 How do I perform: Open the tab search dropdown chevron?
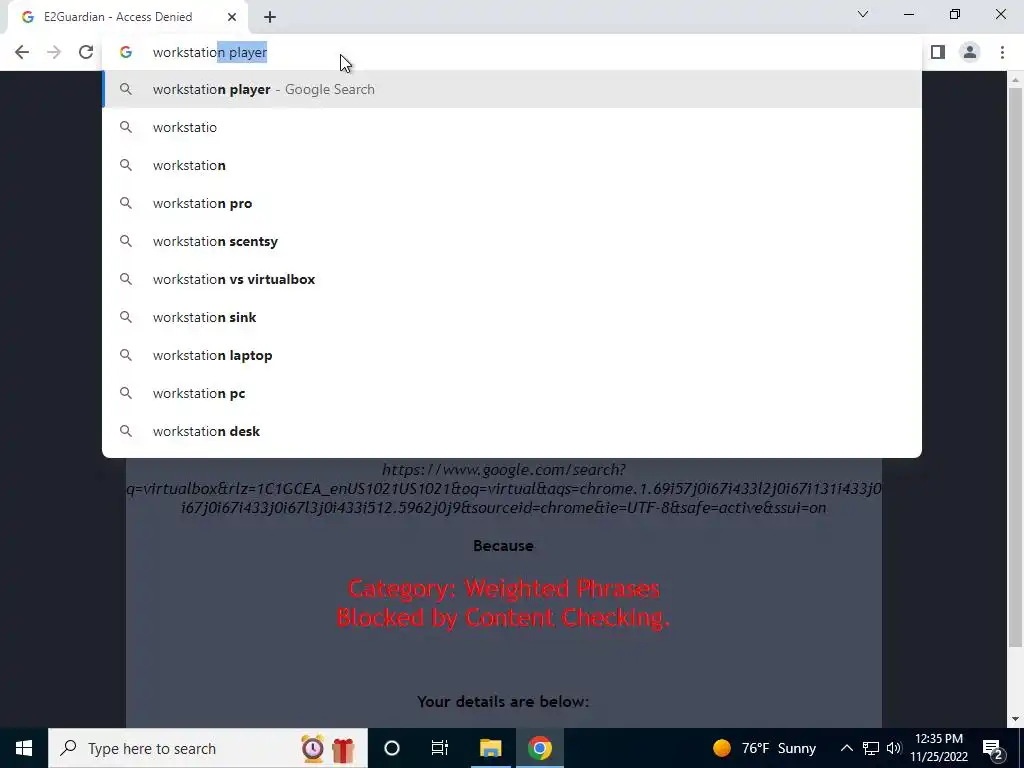(863, 14)
